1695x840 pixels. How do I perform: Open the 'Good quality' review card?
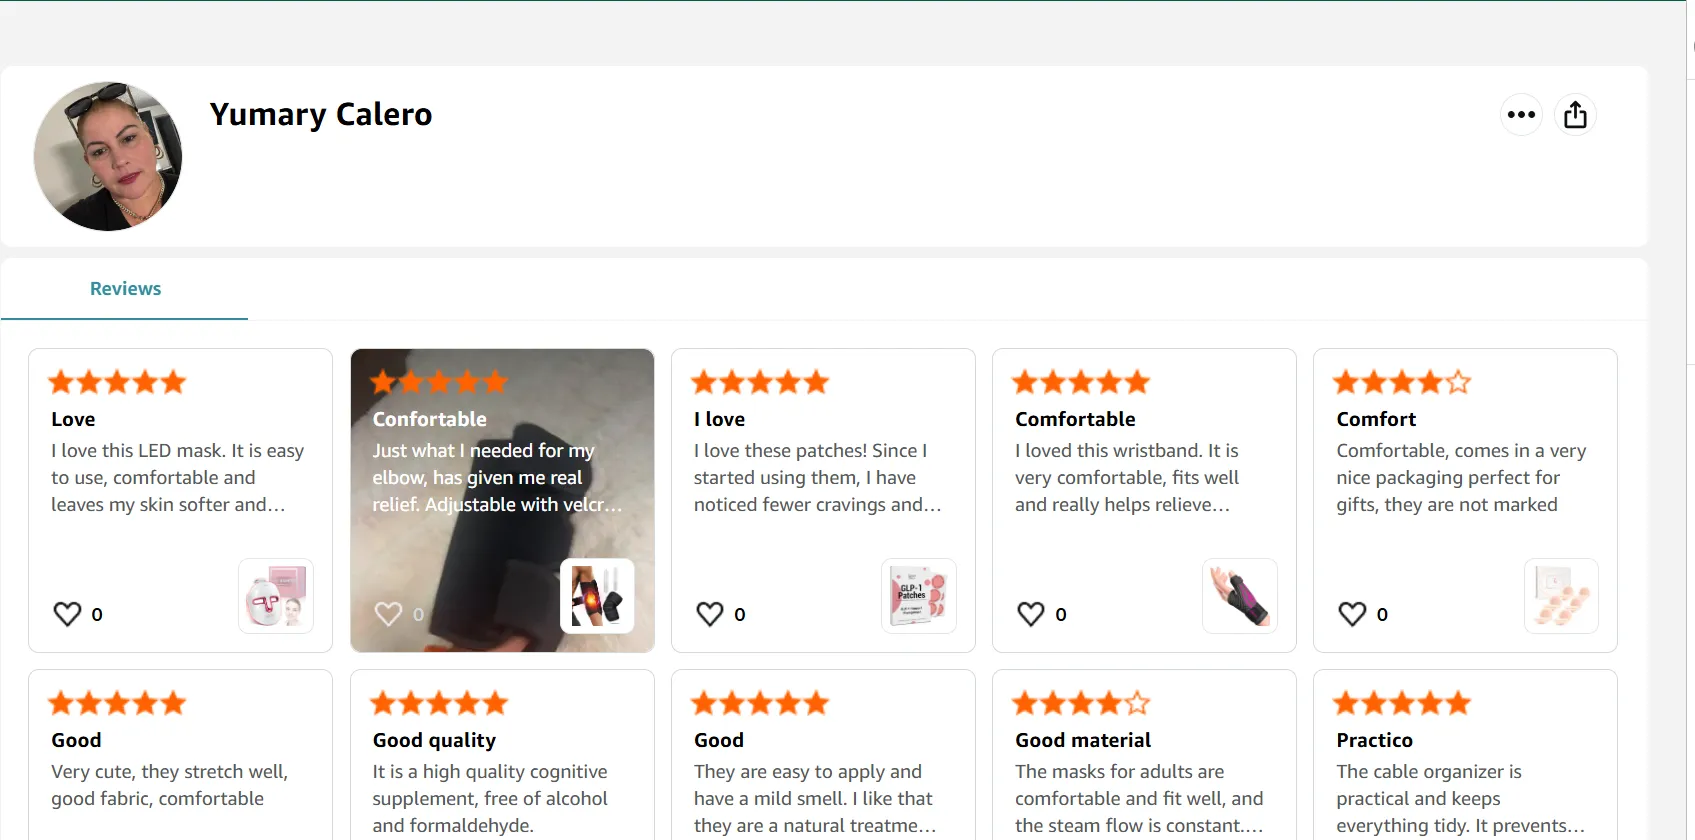coord(502,755)
